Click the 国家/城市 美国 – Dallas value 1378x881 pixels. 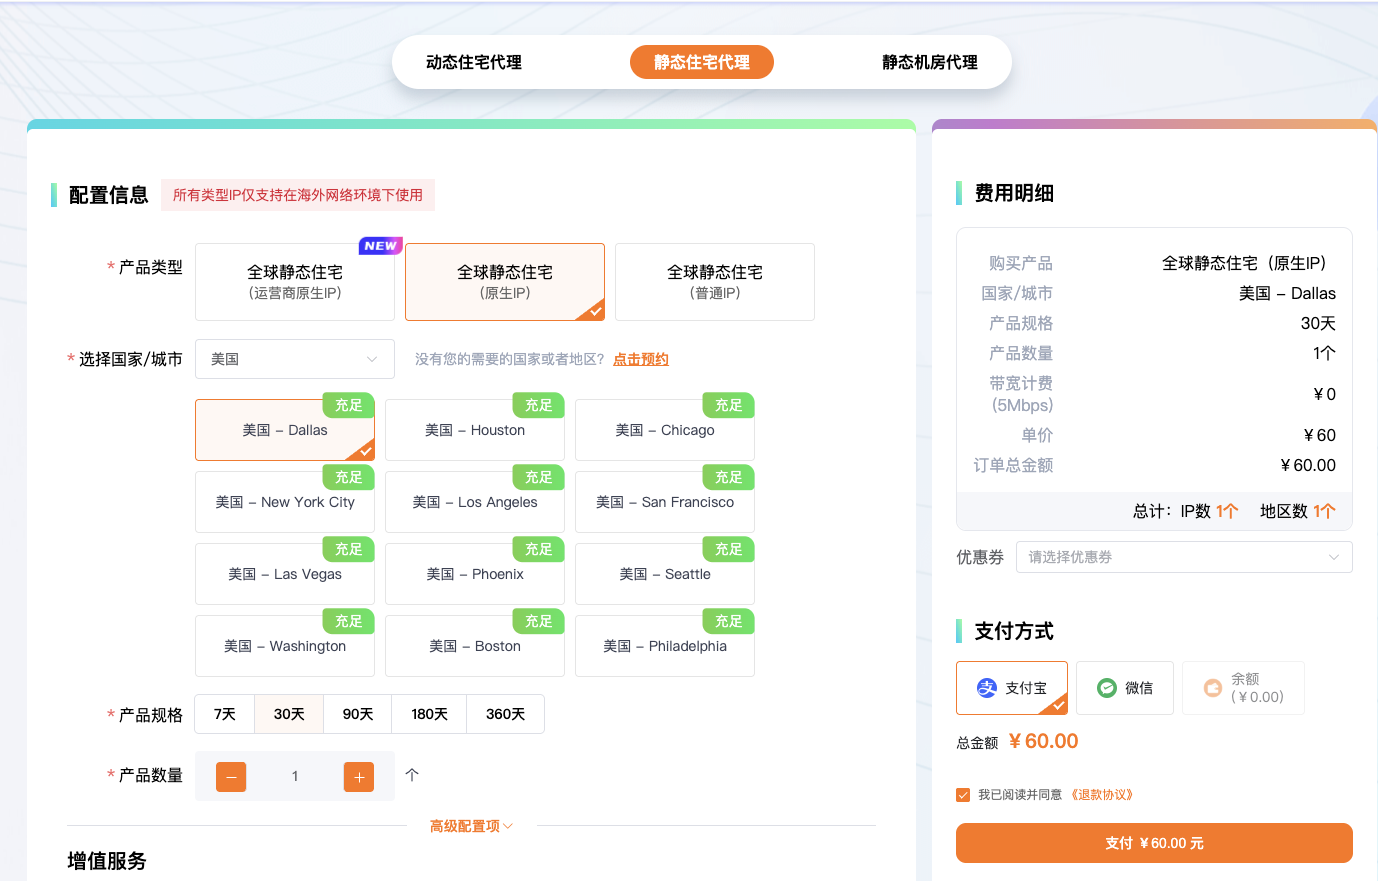pyautogui.click(x=1287, y=293)
